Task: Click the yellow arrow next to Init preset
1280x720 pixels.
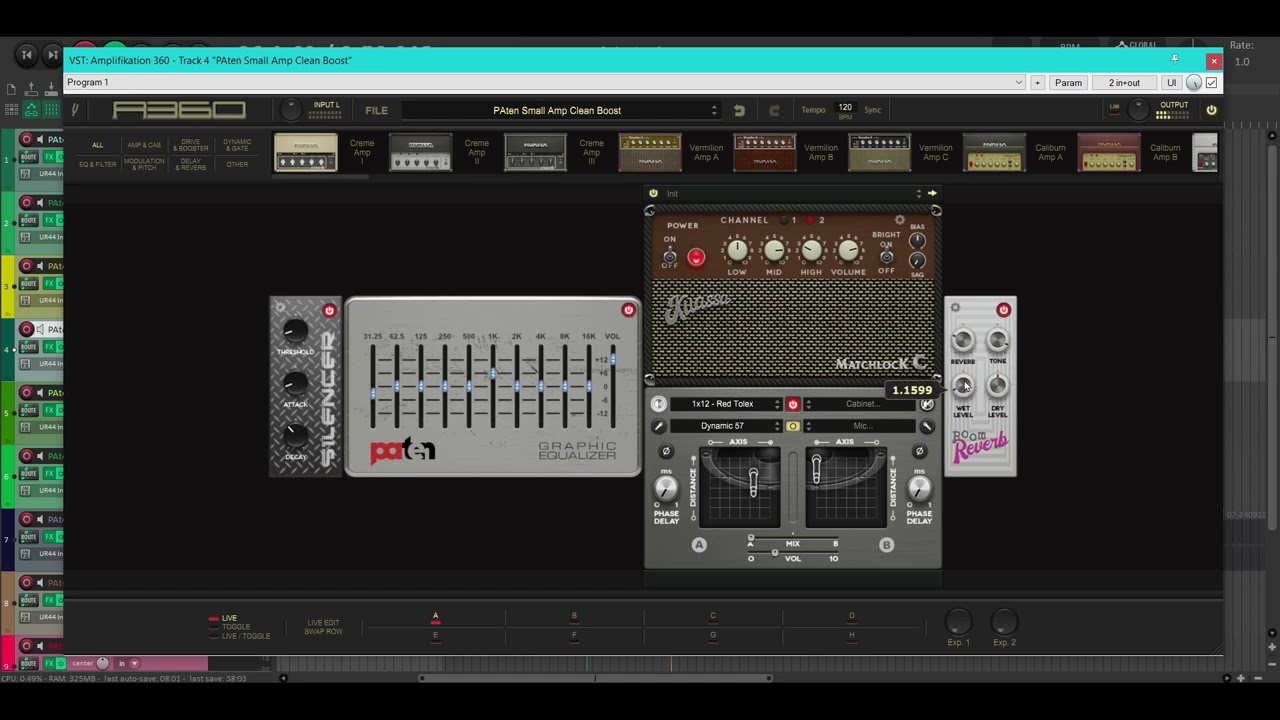Action: 932,193
